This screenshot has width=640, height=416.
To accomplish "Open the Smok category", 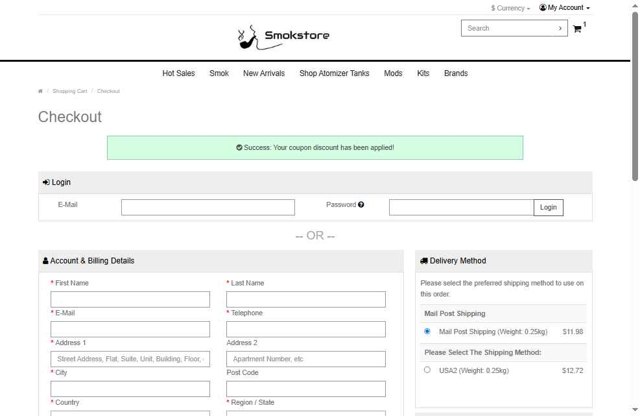I will [219, 73].
